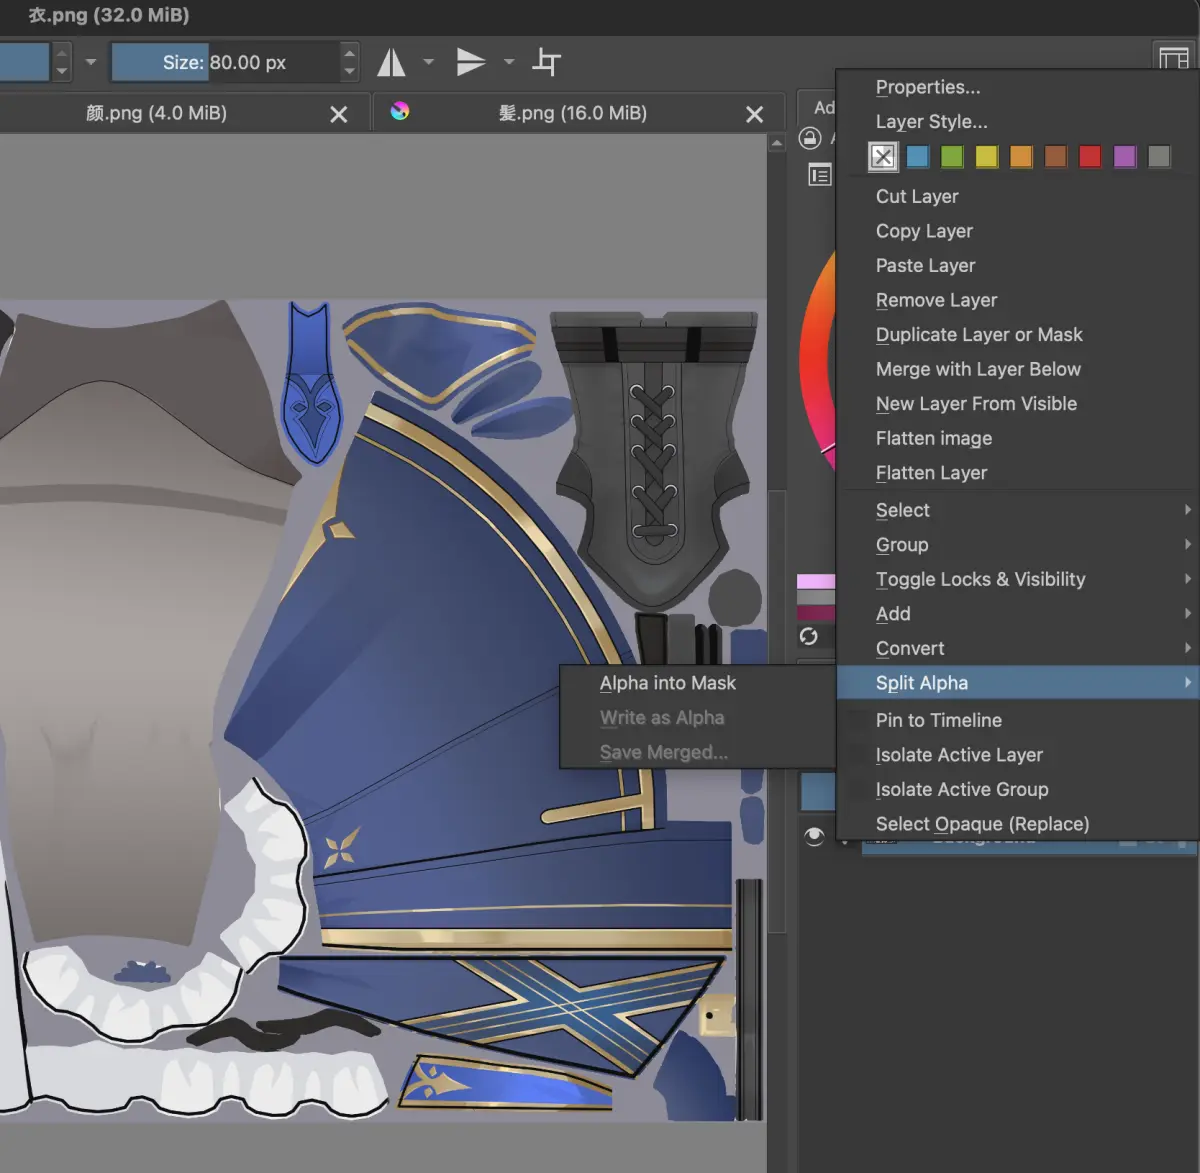Open Layer Style... dialog
1200x1173 pixels.
pyautogui.click(x=1017, y=122)
